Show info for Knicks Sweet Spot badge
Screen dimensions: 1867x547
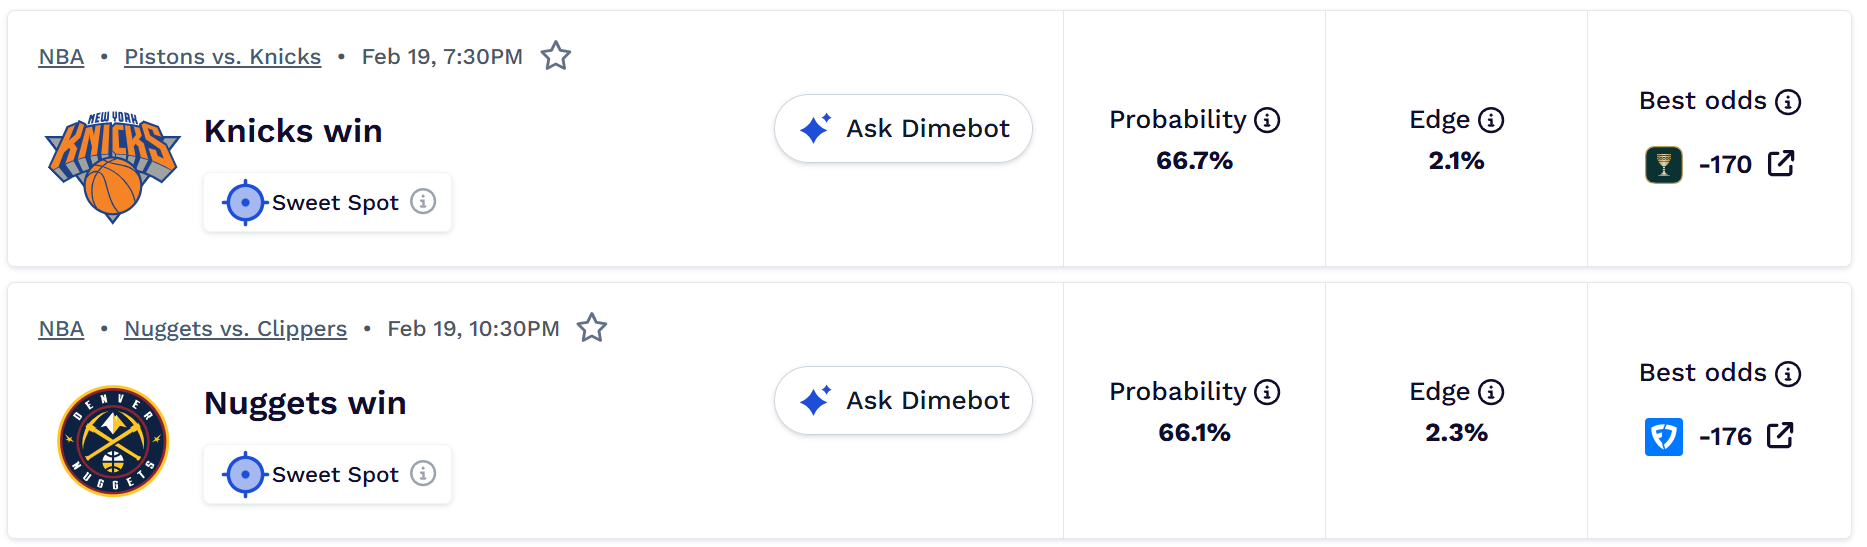click(x=424, y=202)
